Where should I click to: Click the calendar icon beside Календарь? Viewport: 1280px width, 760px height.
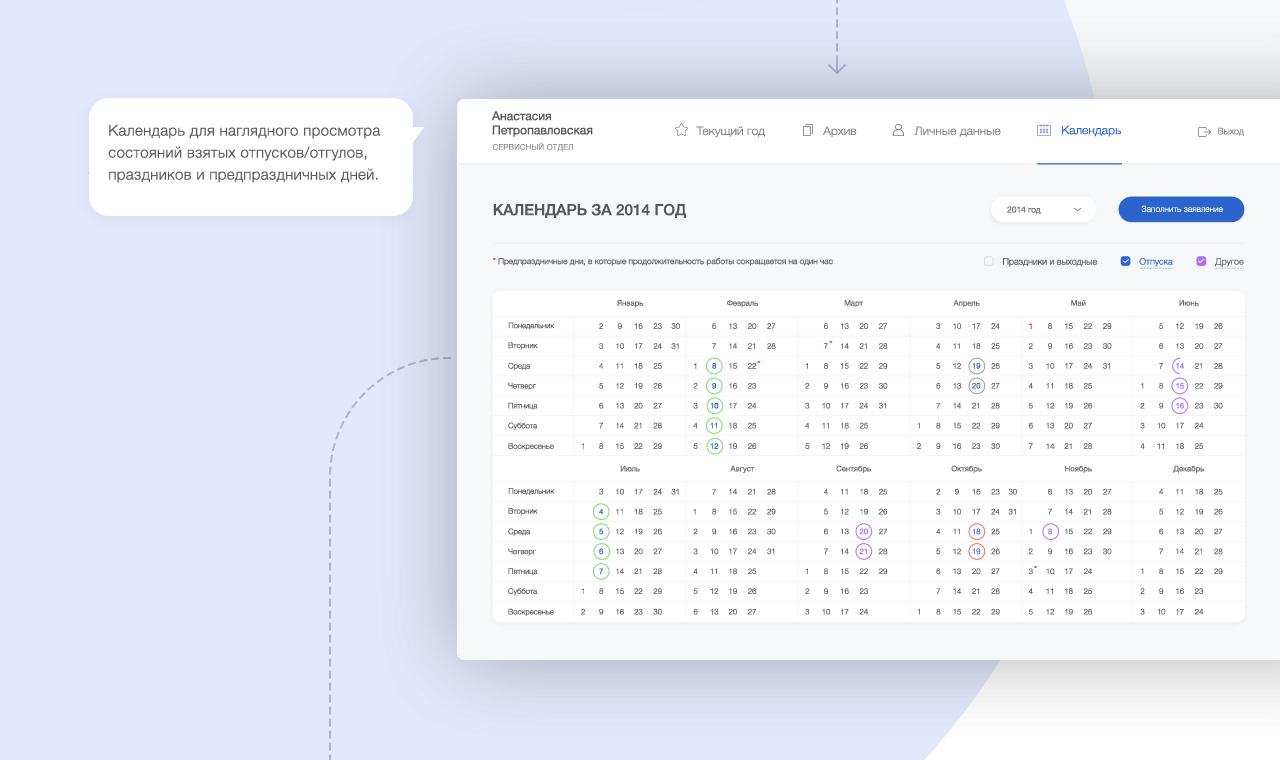pos(1044,130)
